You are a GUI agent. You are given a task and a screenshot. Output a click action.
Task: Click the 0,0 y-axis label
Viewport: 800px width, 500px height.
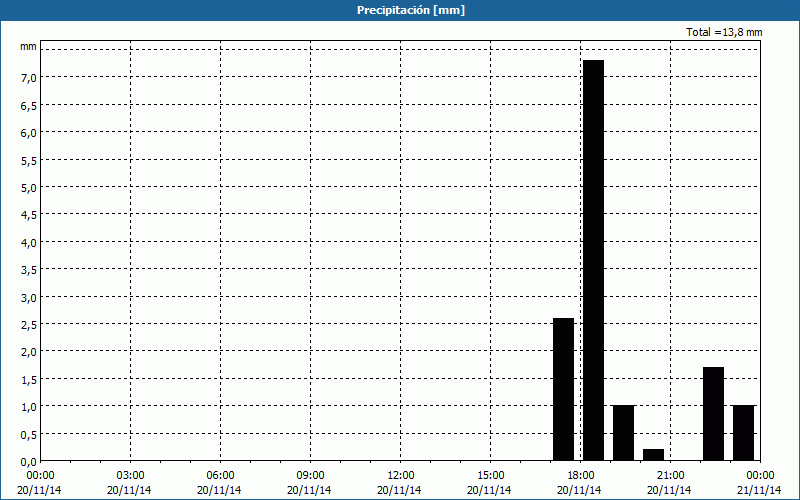(x=29, y=462)
